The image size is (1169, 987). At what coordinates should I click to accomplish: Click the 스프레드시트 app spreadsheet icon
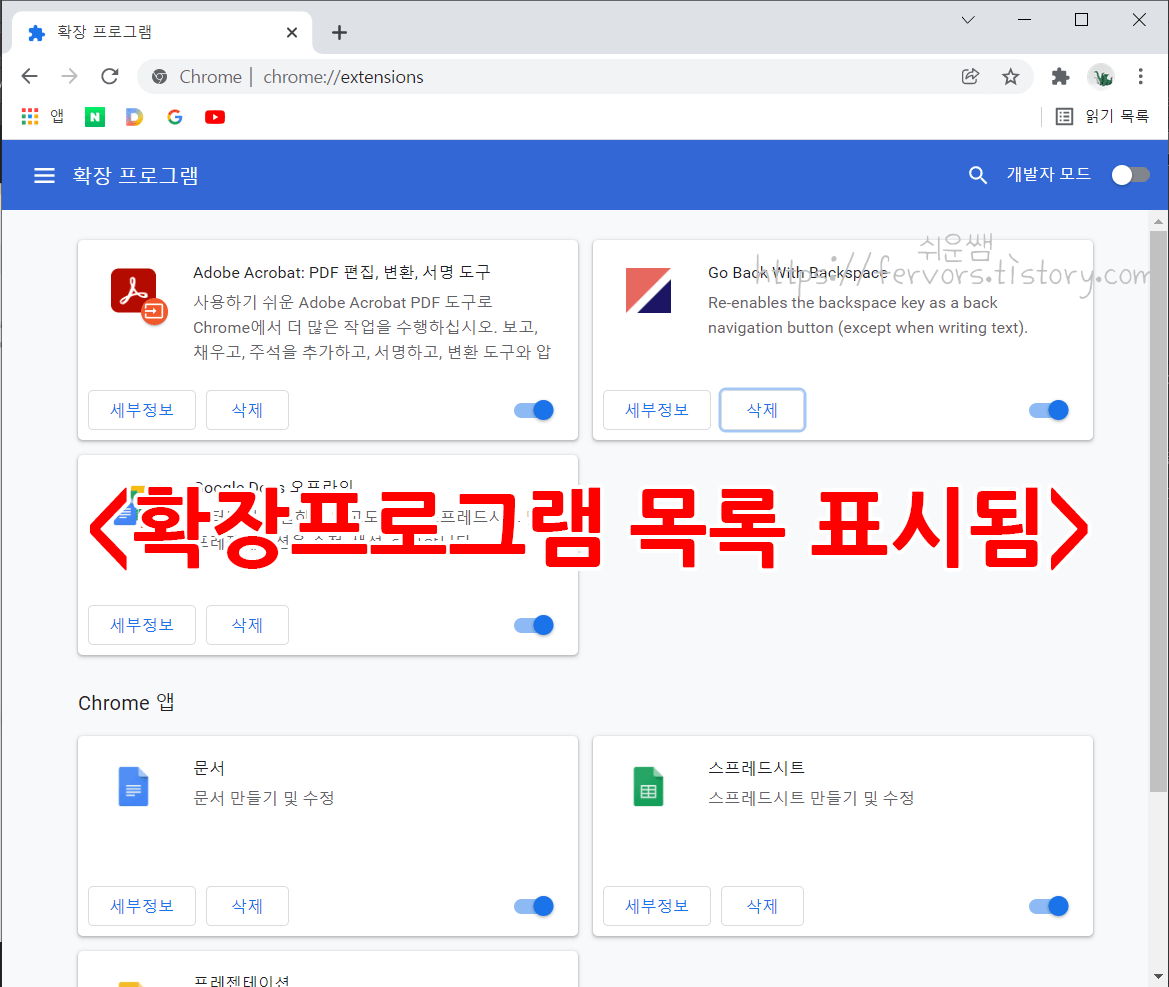649,786
